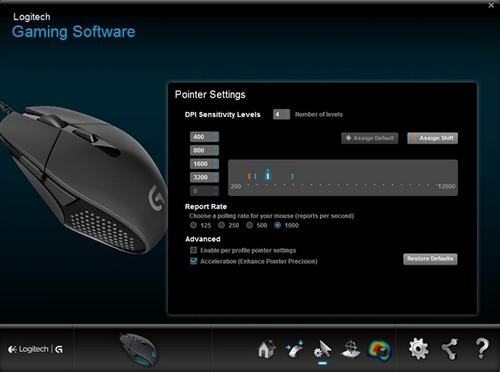Select the highlighted 1600 DPI slider marker
The width and height of the screenshot is (500, 372).
268,175
